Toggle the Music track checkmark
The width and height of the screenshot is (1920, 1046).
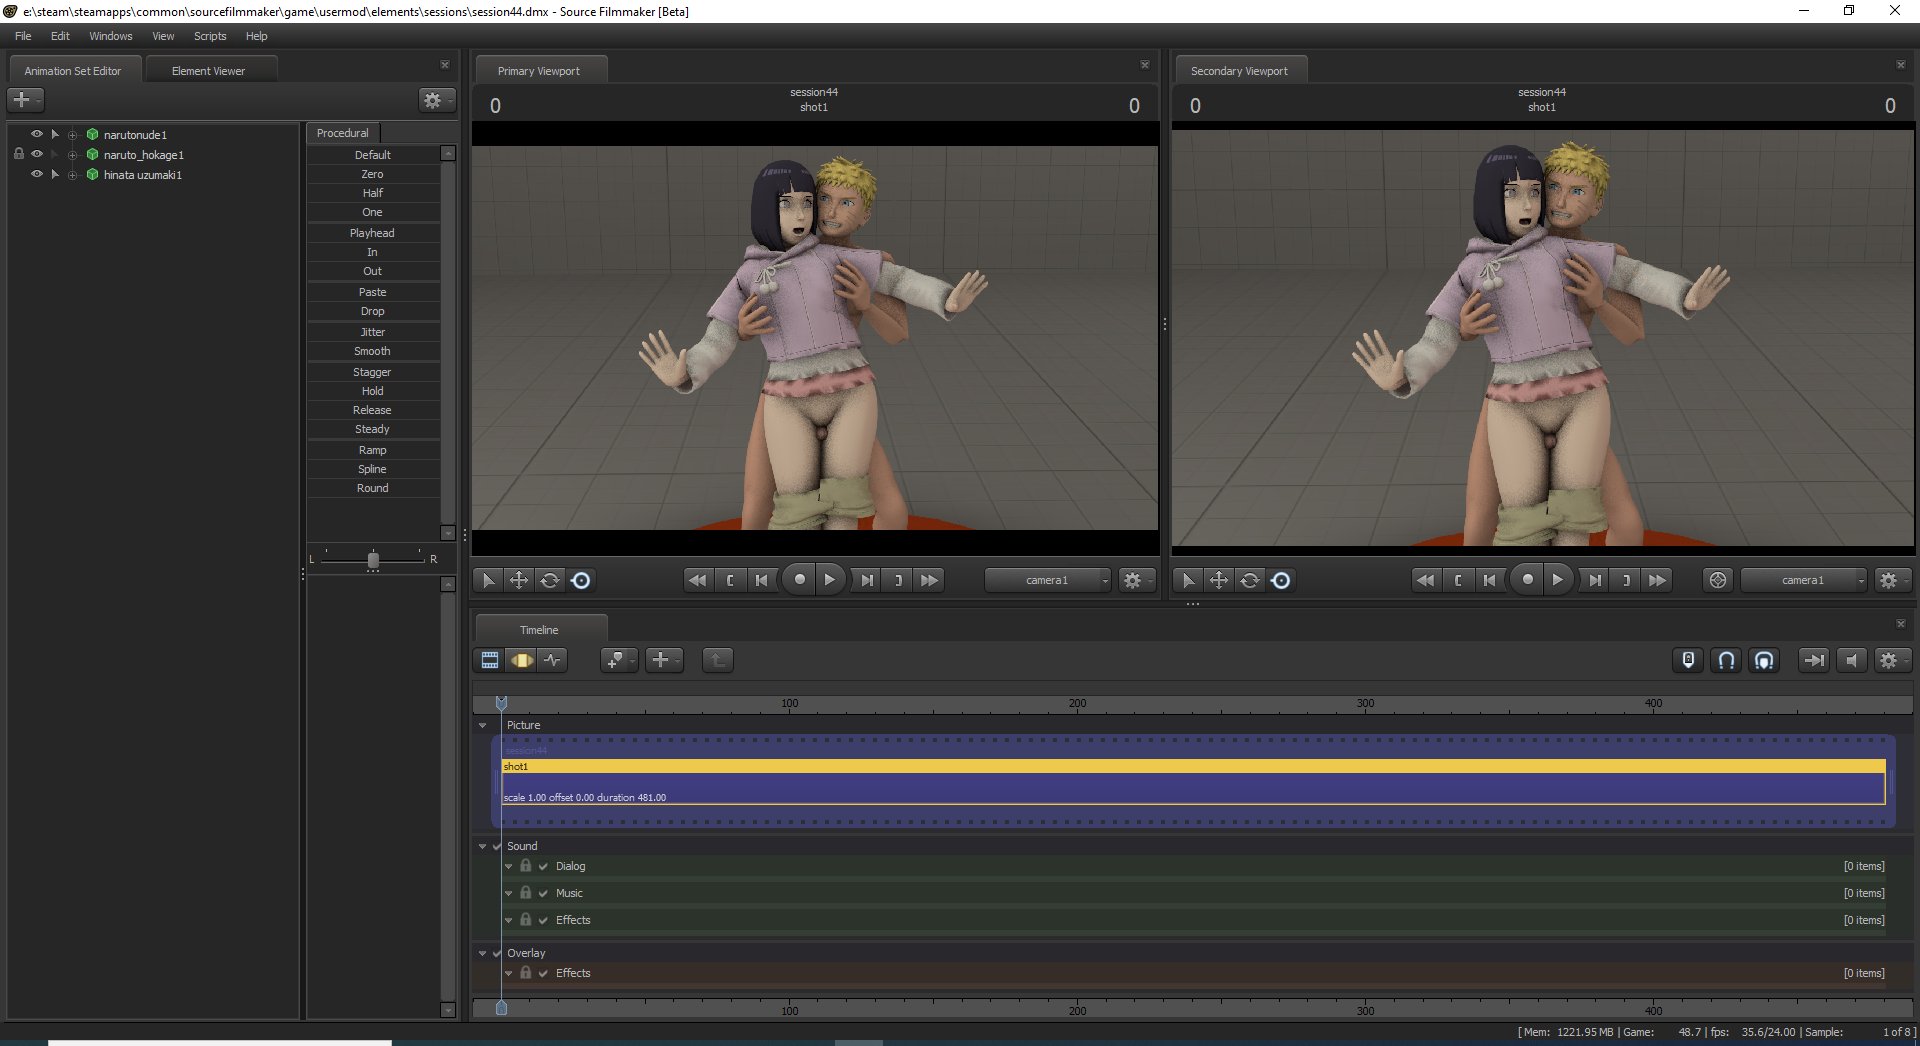pyautogui.click(x=543, y=893)
